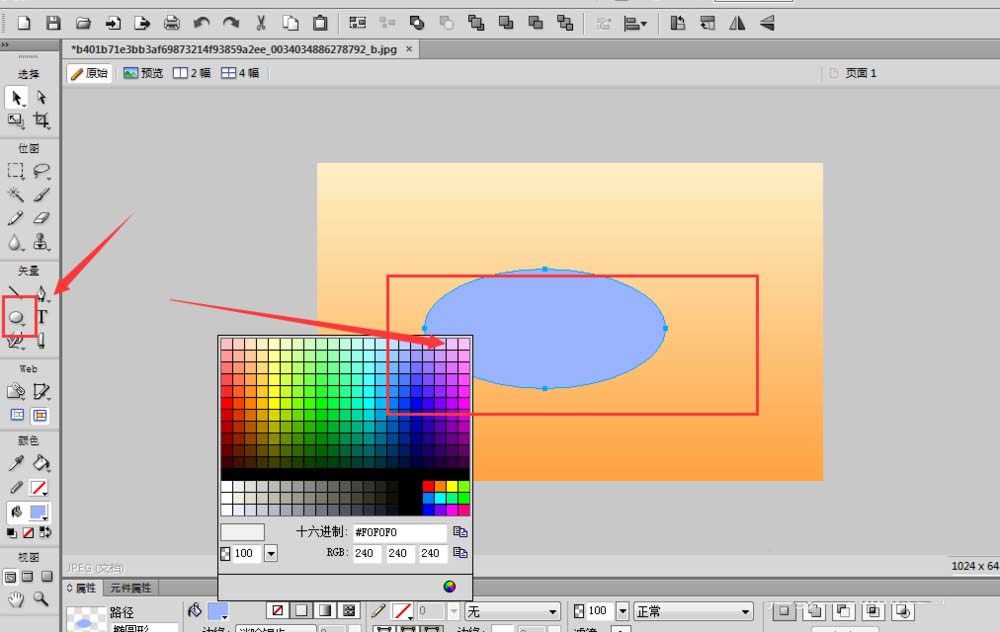Swap stroke and fill colors

(x=45, y=533)
